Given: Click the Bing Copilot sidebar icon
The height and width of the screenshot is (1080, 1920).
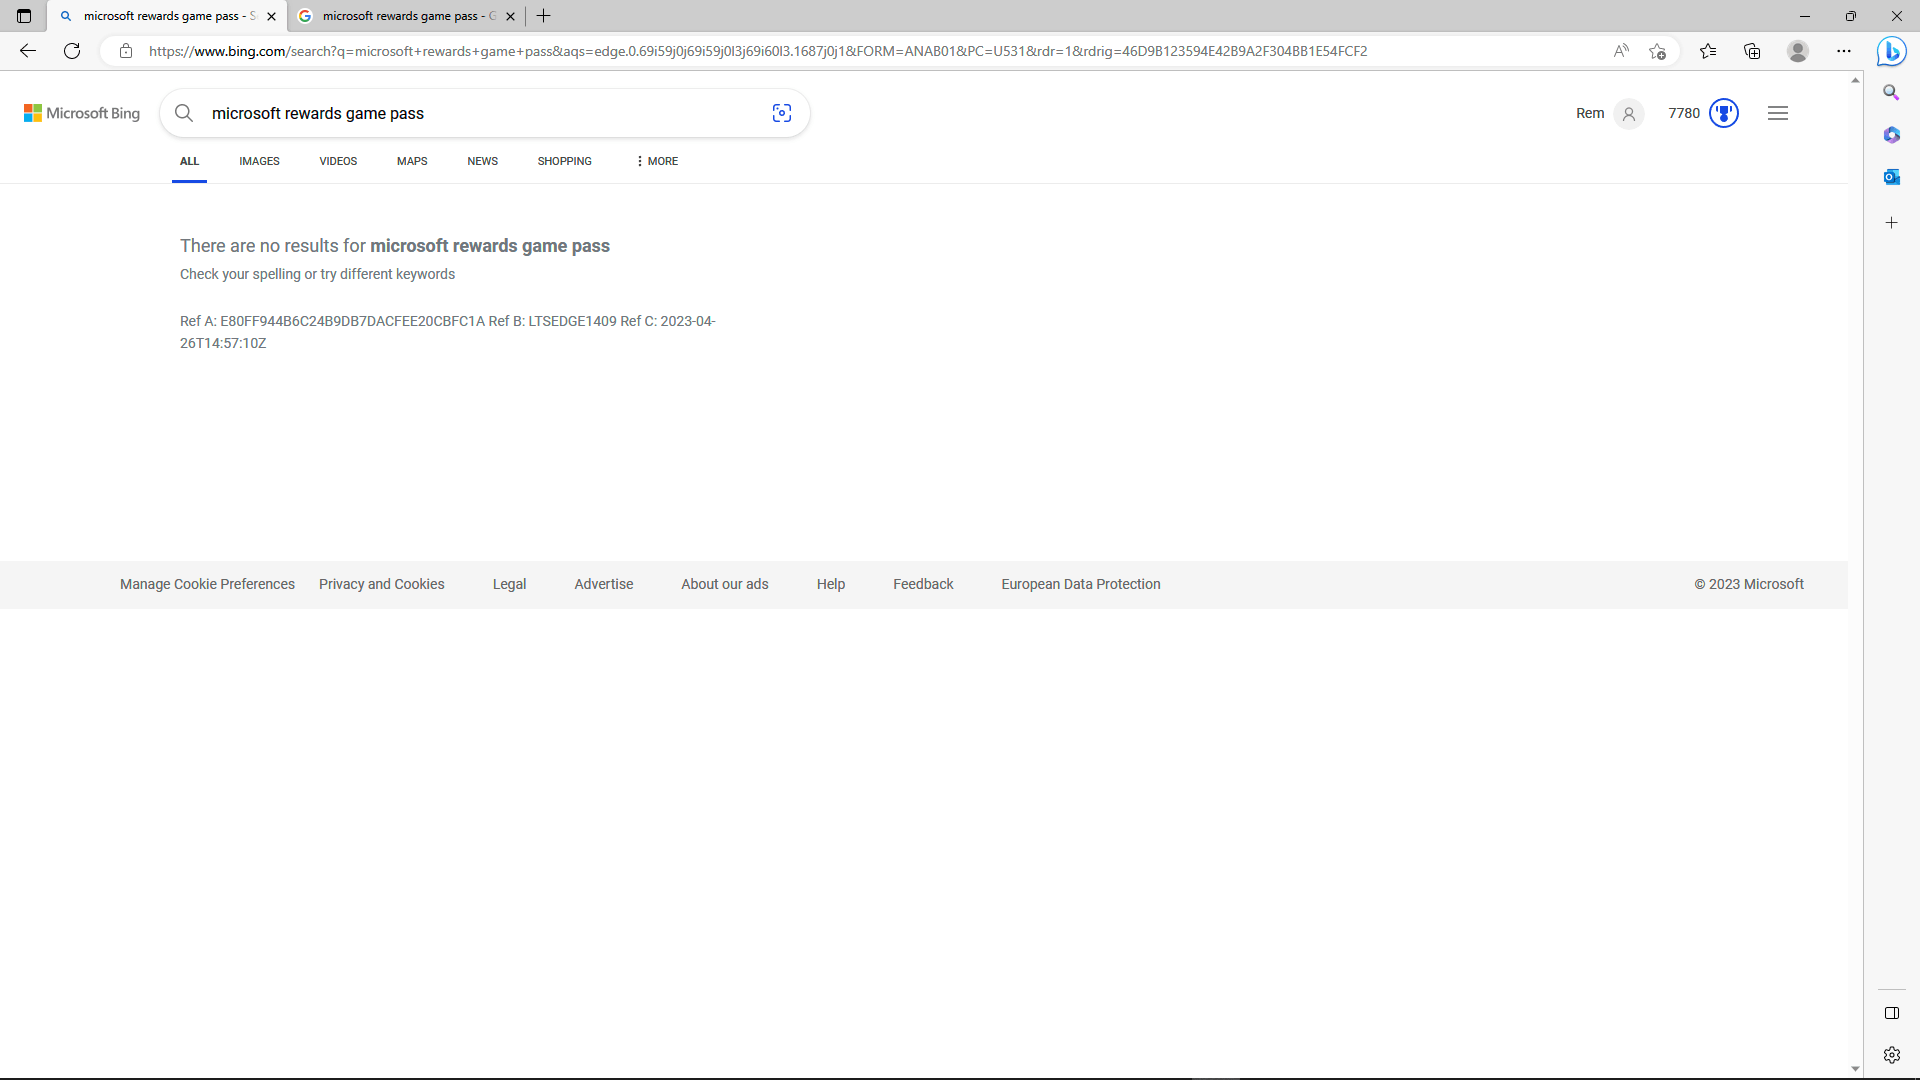Looking at the screenshot, I should pyautogui.click(x=1892, y=50).
